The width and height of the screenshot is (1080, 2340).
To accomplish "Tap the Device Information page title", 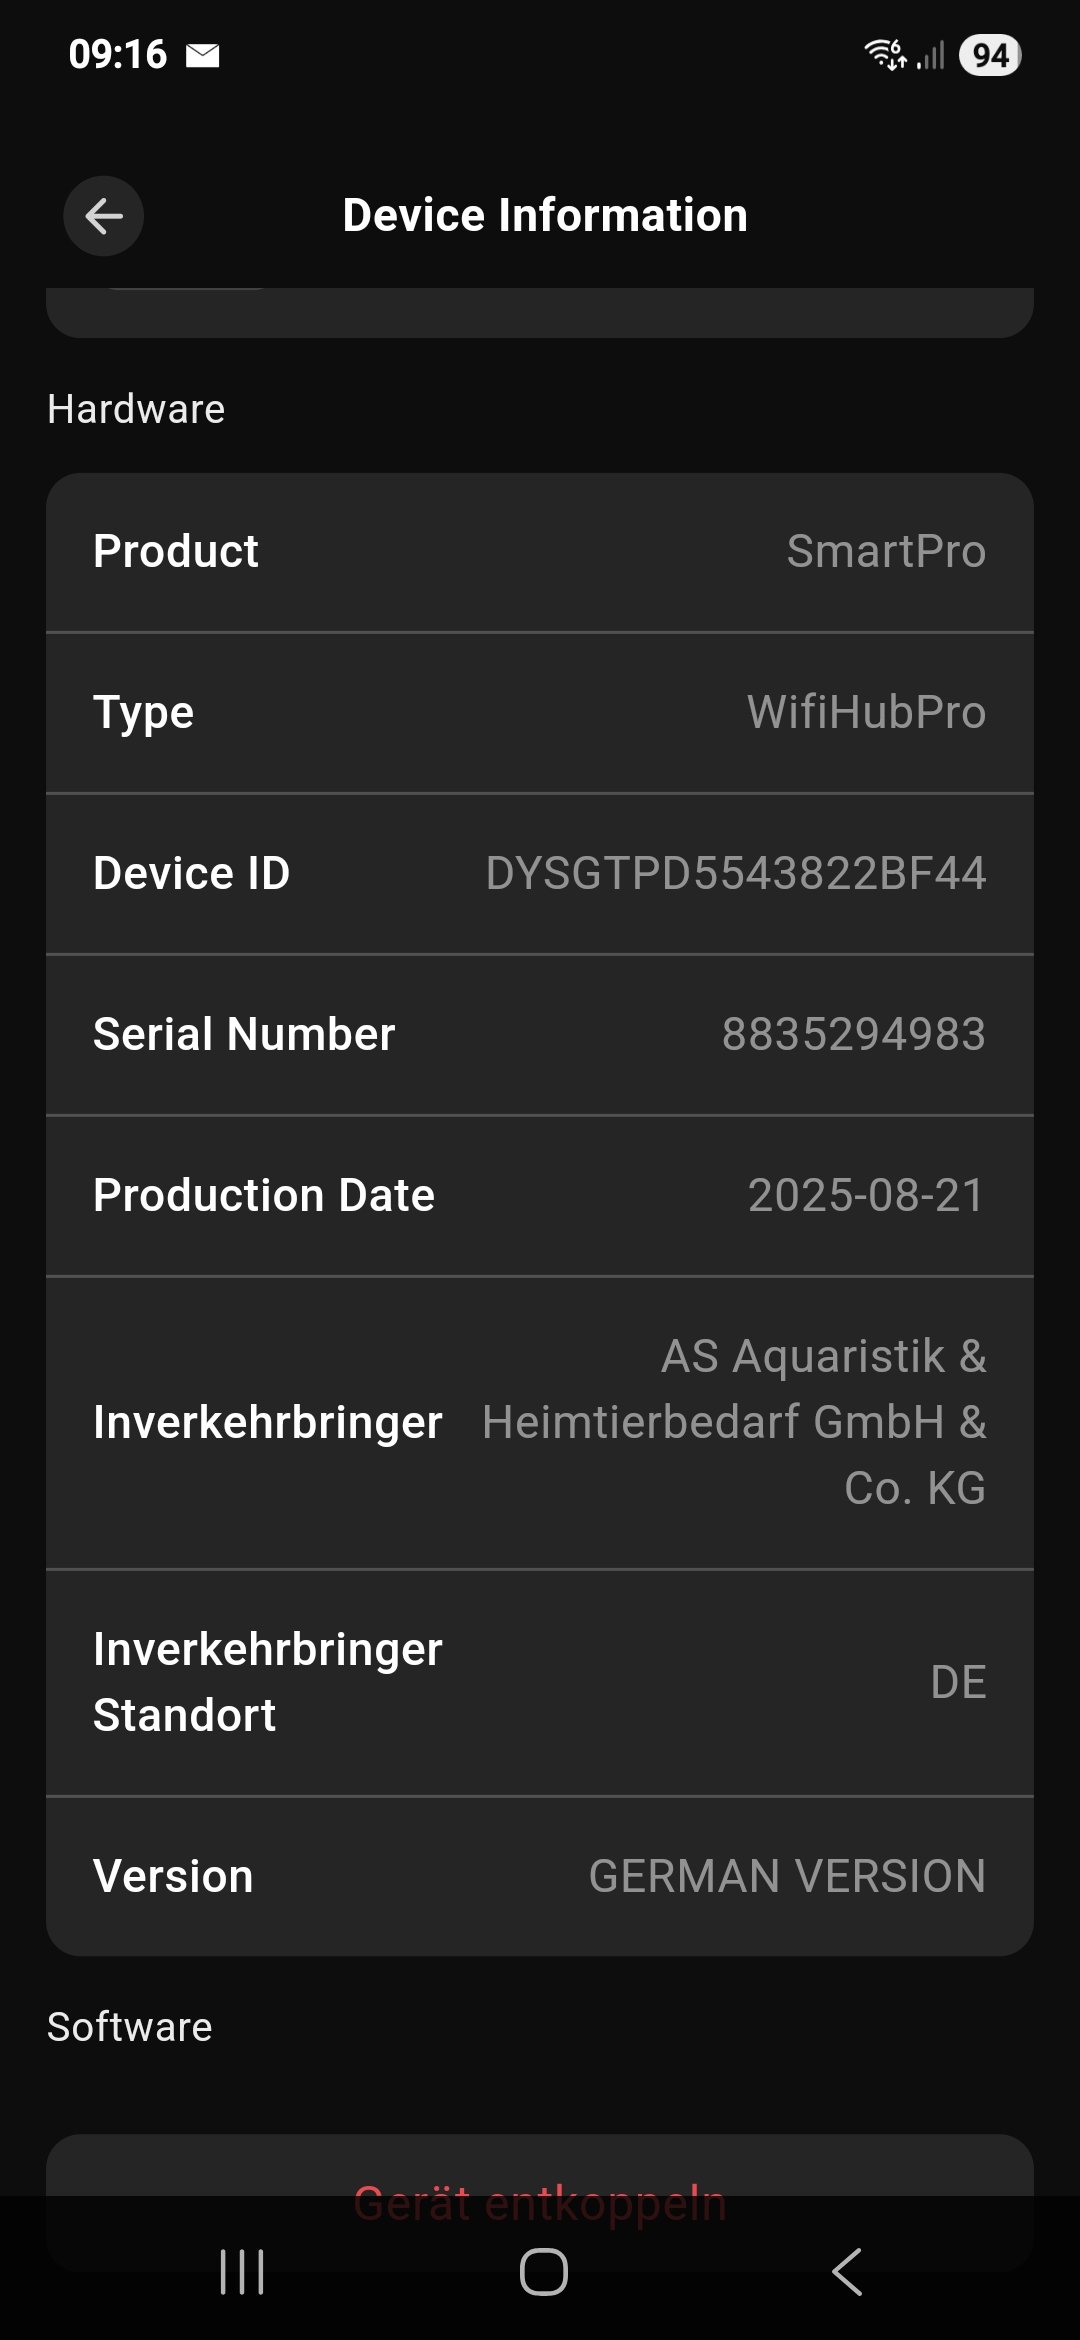I will coord(545,216).
